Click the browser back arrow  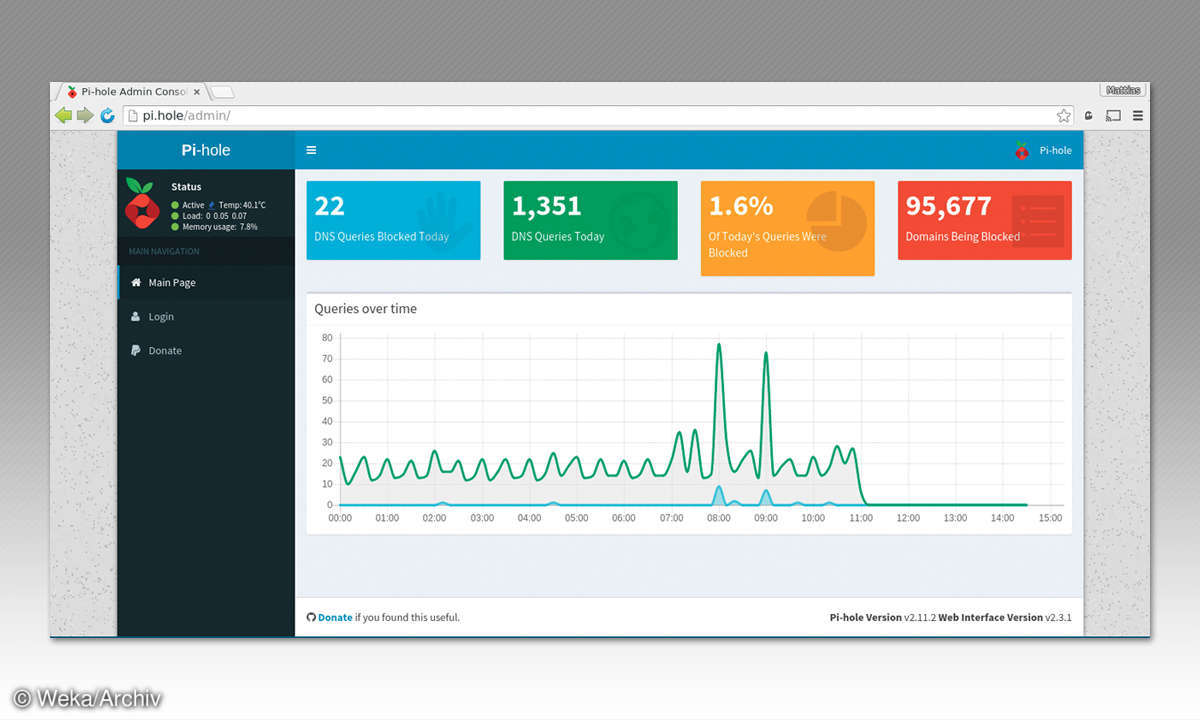coord(63,116)
